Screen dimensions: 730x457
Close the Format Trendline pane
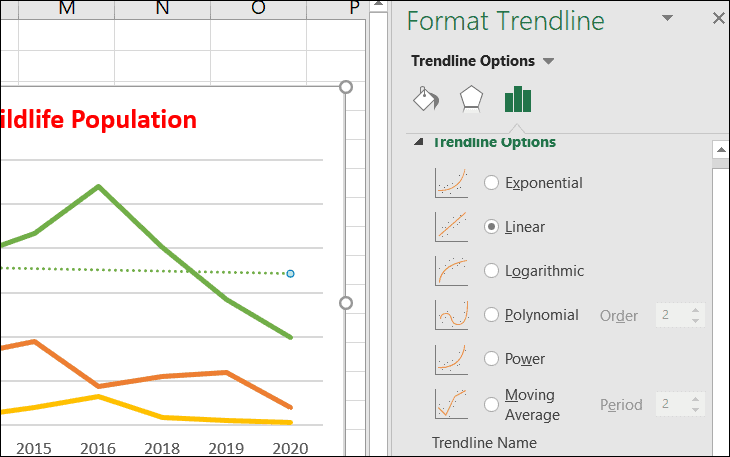click(718, 18)
